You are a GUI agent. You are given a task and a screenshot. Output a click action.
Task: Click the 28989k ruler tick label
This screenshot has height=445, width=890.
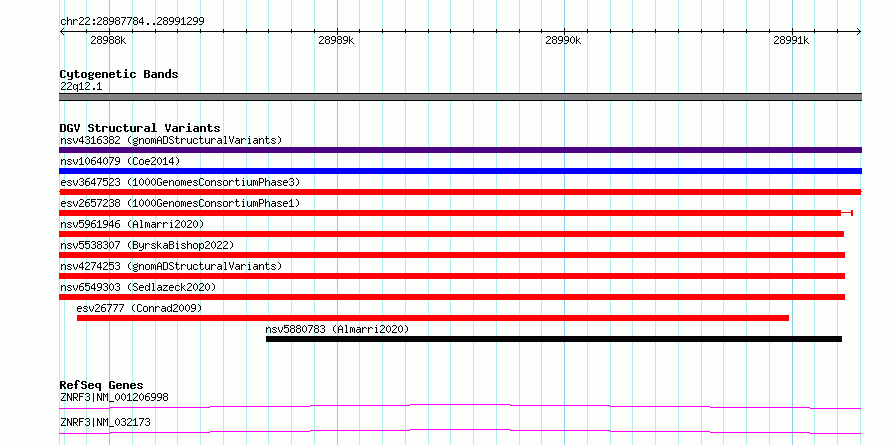click(336, 40)
